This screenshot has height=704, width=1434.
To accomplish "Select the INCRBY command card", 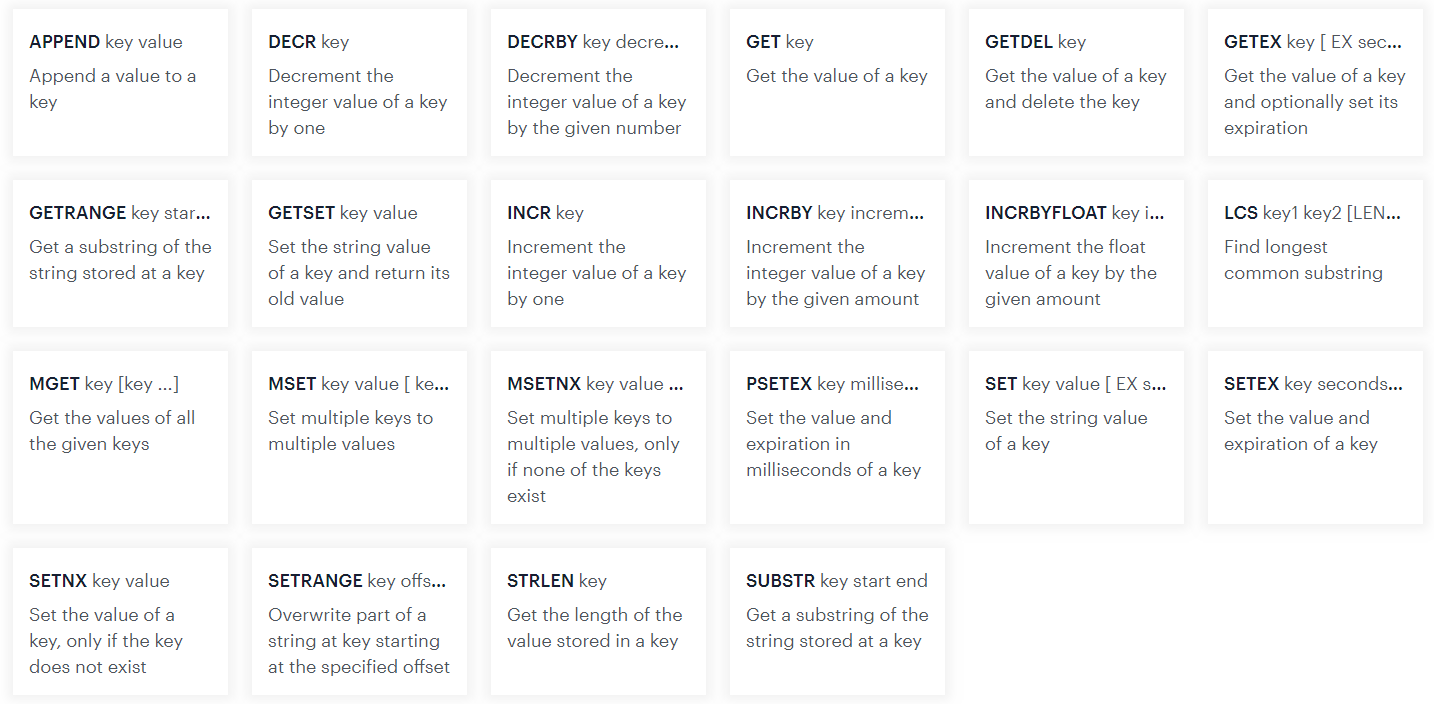I will pyautogui.click(x=837, y=253).
